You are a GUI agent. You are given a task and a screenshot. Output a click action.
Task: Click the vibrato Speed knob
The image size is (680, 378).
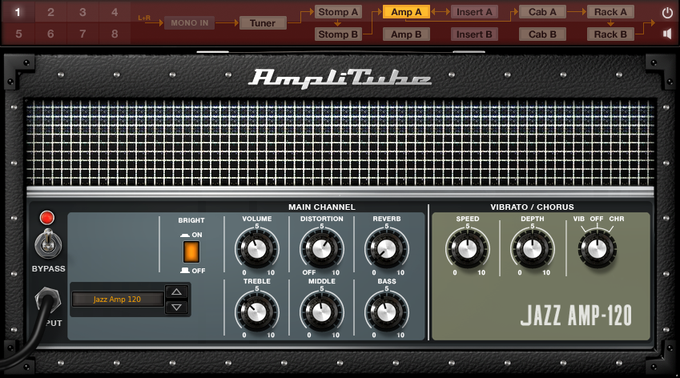tap(467, 249)
